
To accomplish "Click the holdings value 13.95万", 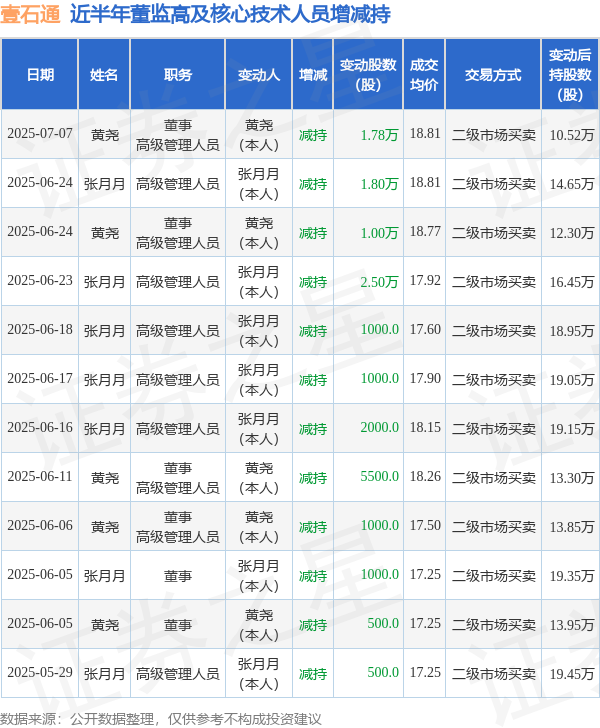I will tap(572, 625).
